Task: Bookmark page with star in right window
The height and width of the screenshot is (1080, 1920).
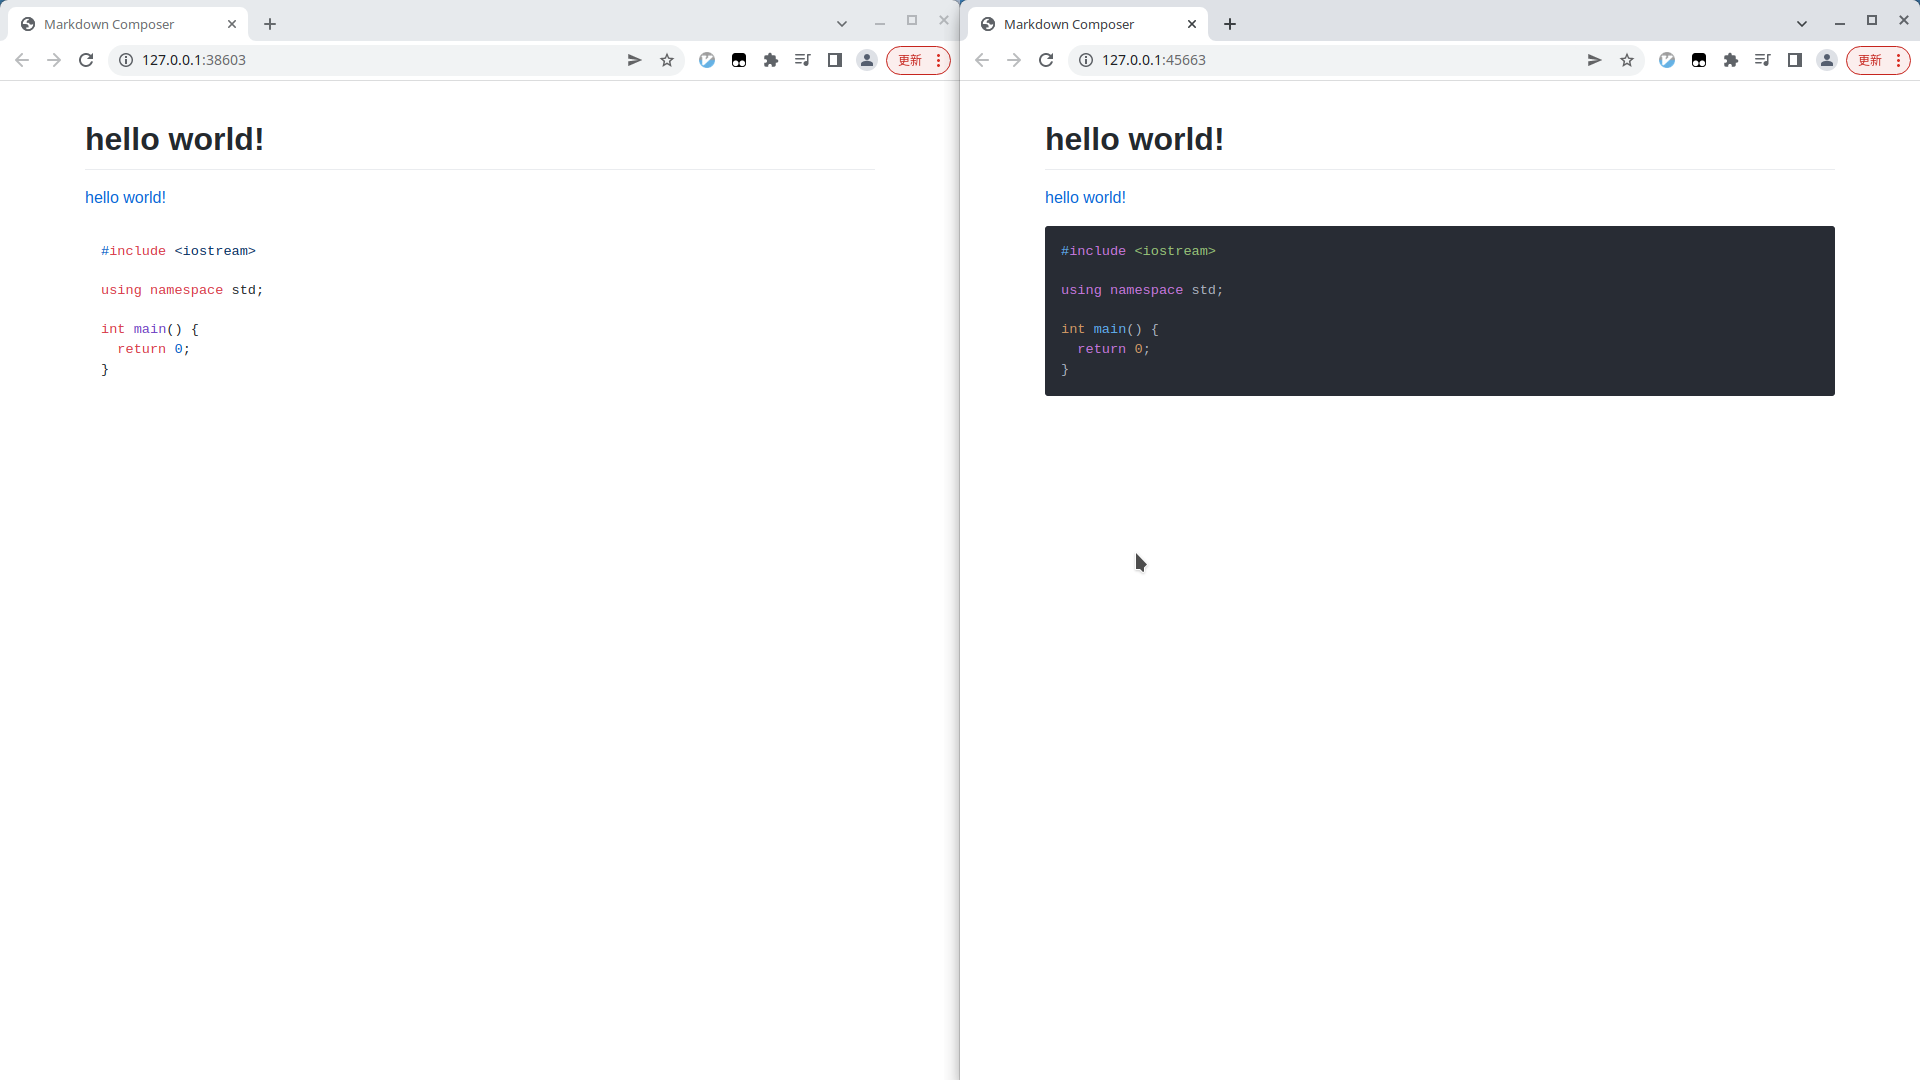Action: (x=1627, y=60)
